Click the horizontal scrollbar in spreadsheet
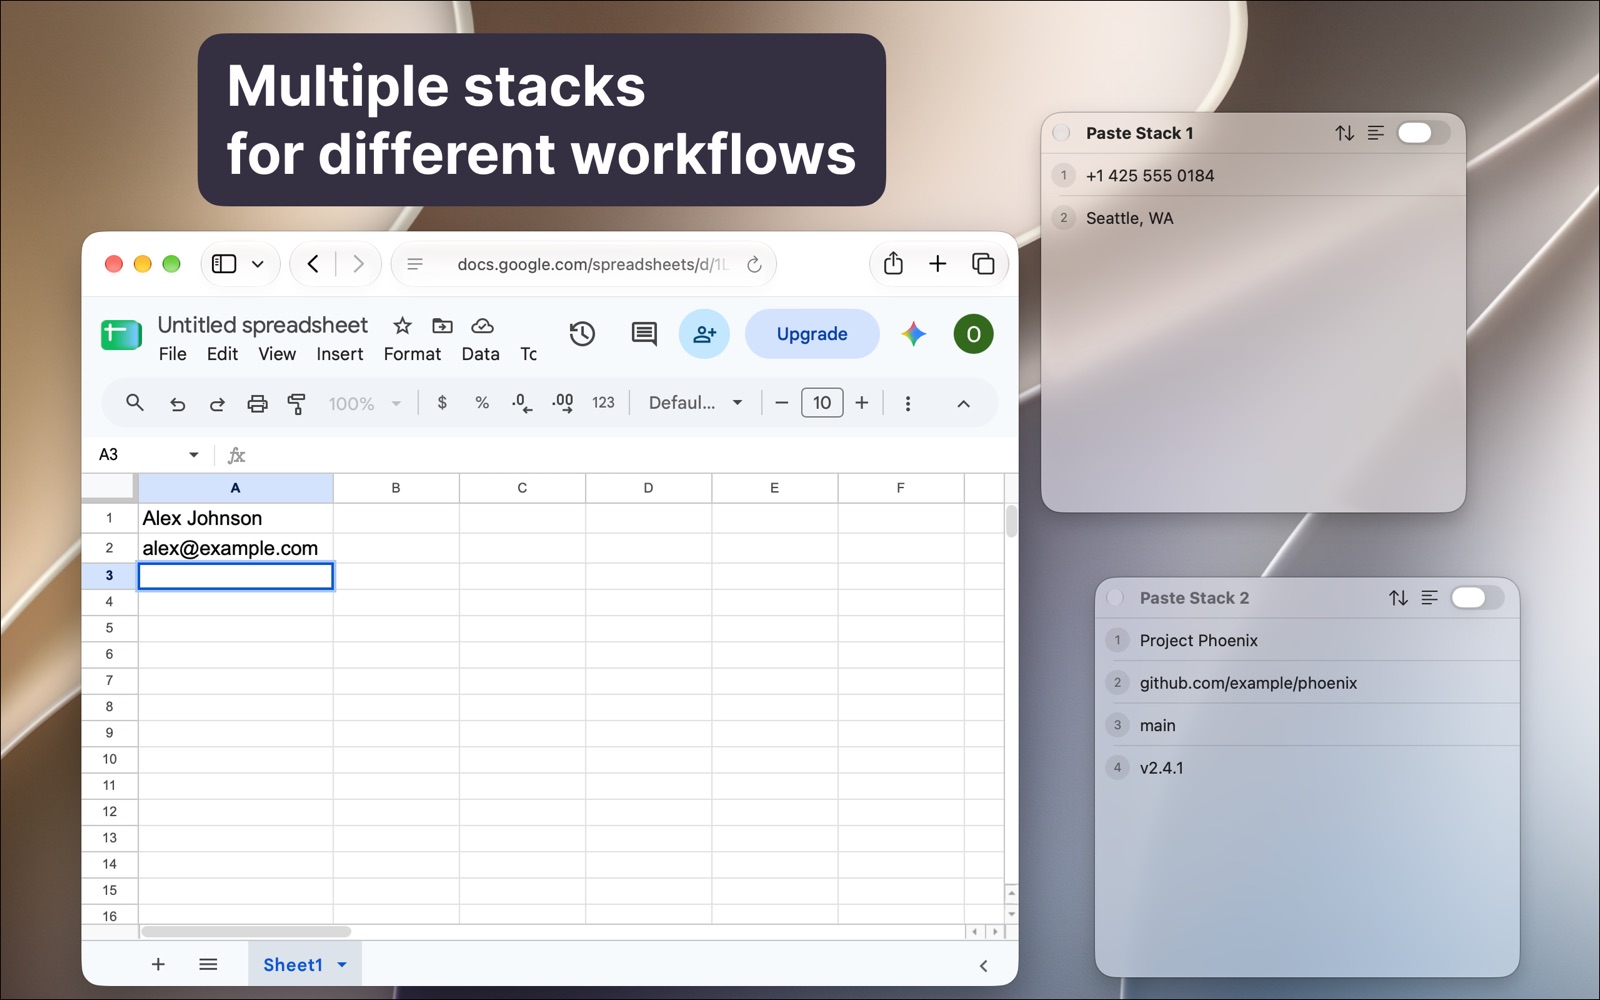This screenshot has height=1000, width=1600. [x=246, y=931]
